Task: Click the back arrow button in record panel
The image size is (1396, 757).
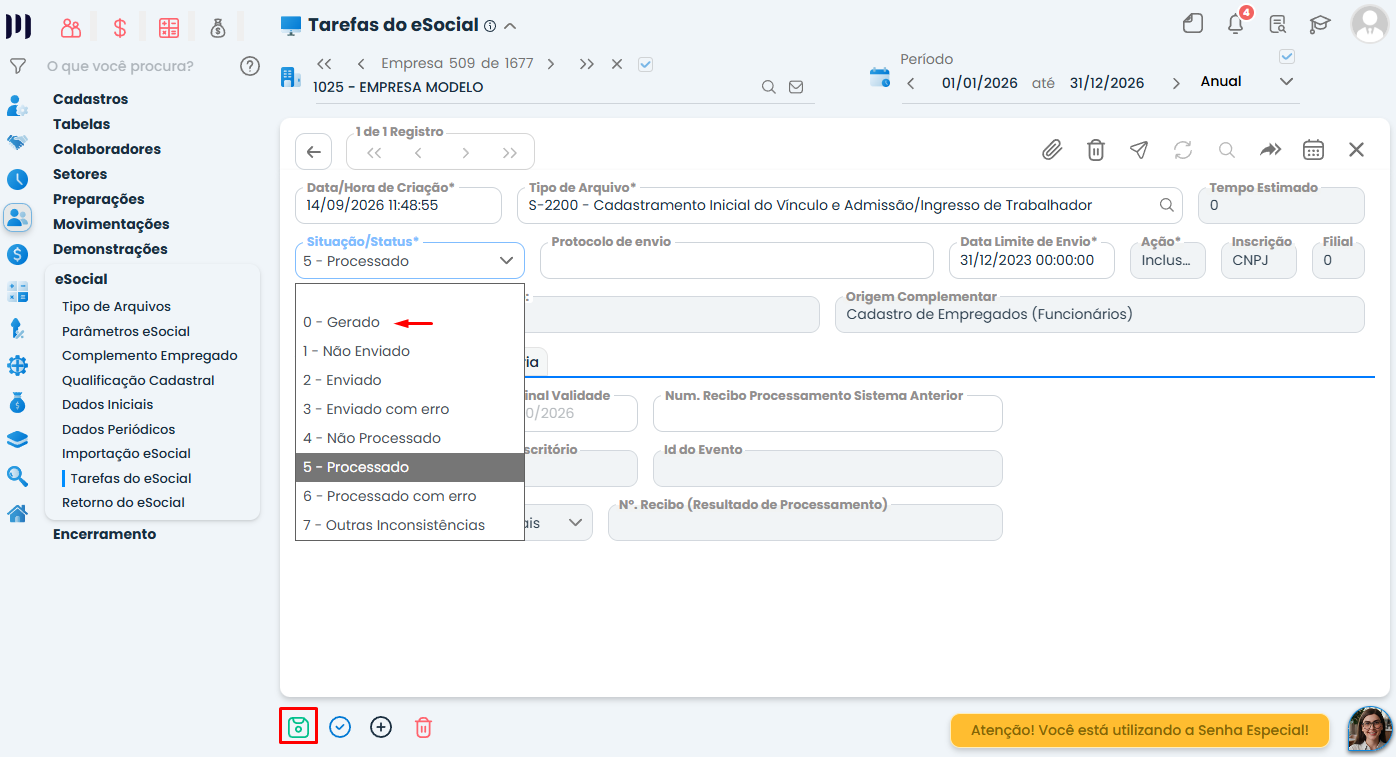Action: point(313,151)
